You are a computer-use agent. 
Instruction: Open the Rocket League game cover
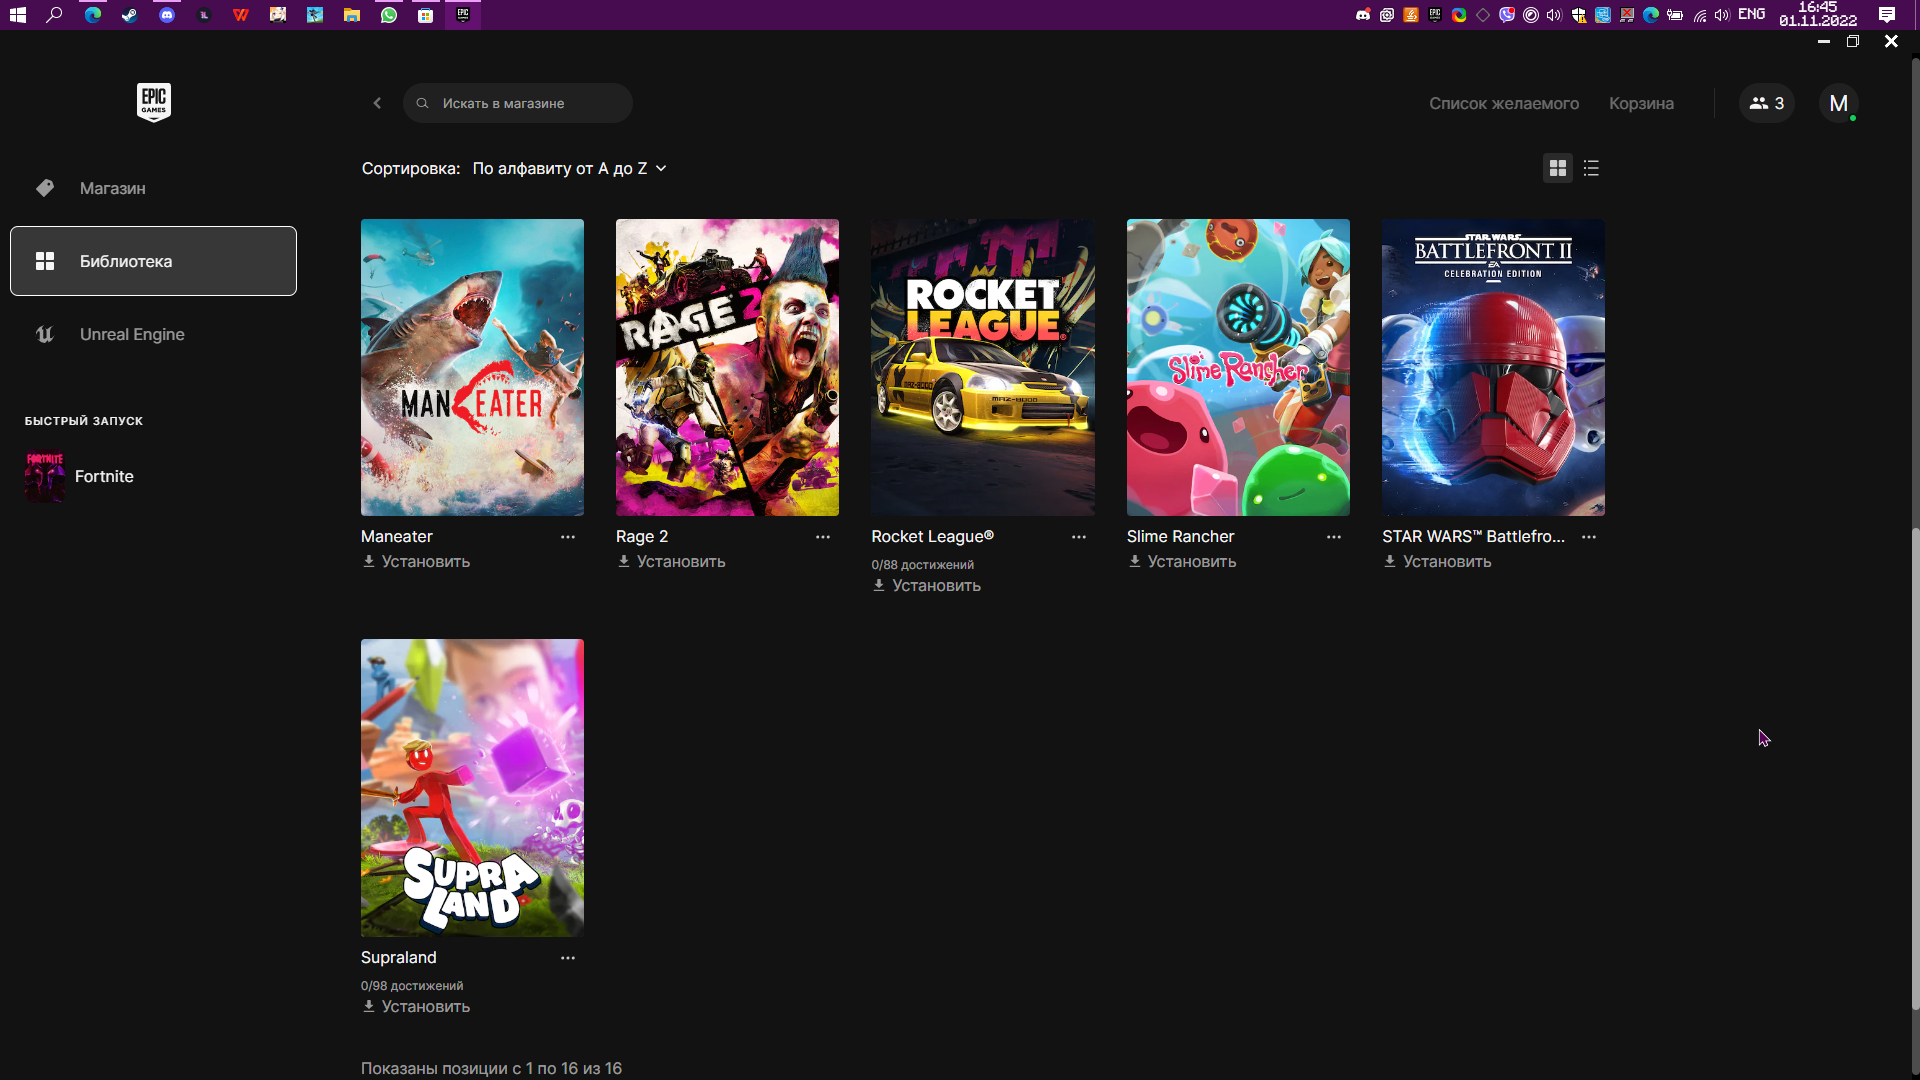point(983,367)
